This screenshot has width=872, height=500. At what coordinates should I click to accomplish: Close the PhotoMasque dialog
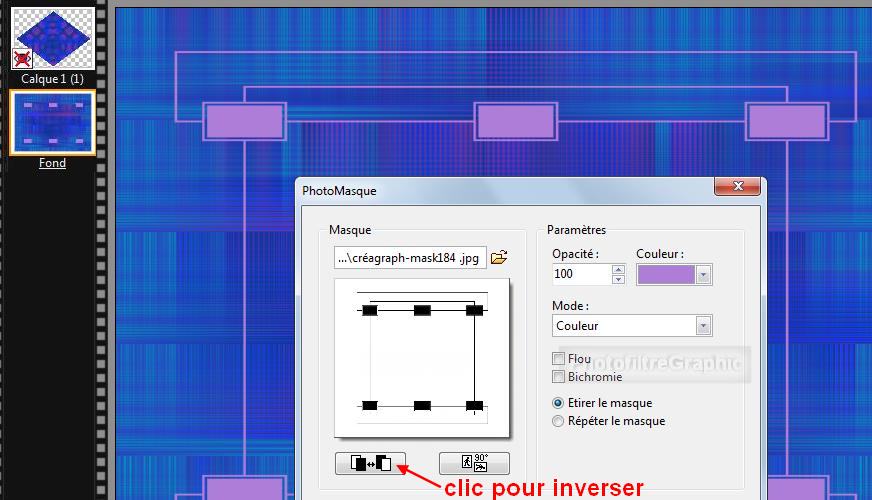coord(739,187)
